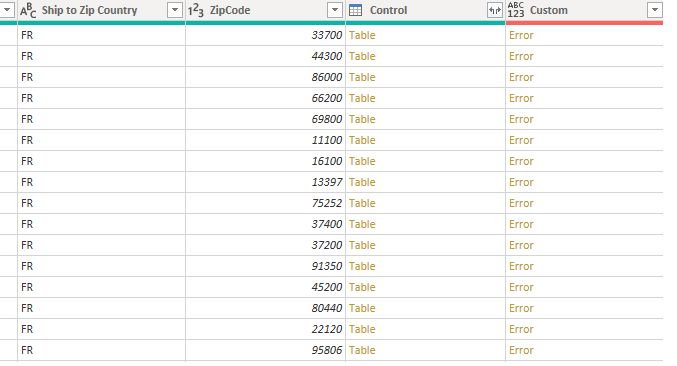The width and height of the screenshot is (677, 366).
Task: View the Error in row 22120
Action: coord(521,329)
